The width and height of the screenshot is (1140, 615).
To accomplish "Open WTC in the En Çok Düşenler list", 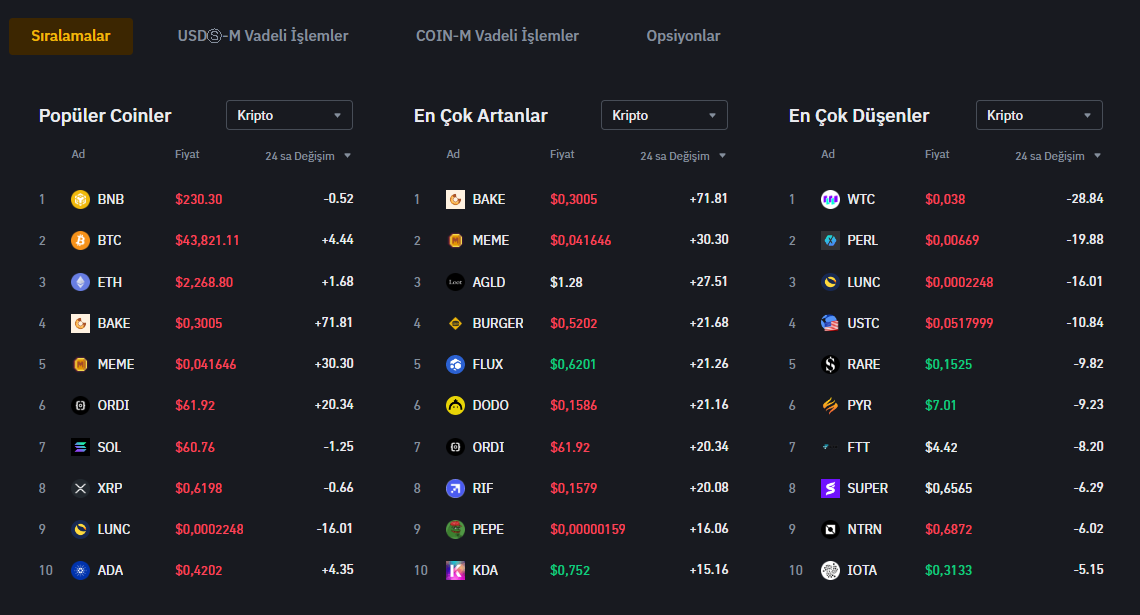I will (x=860, y=199).
